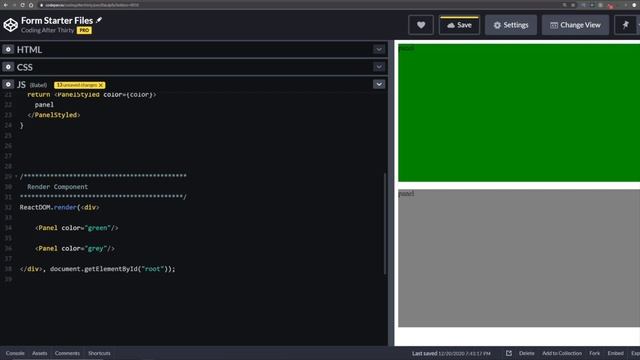
Task: Go back with browser back arrow
Action: pyautogui.click(x=6, y=5)
